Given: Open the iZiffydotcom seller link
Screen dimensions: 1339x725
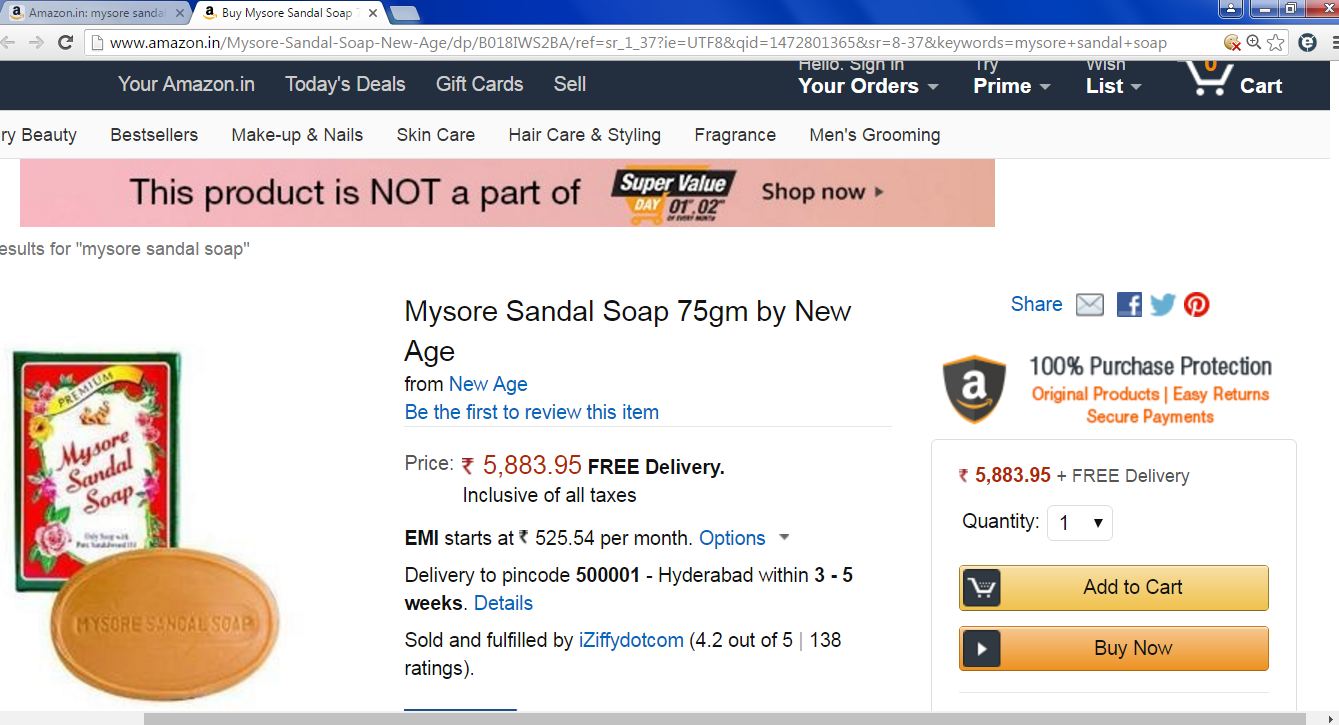Looking at the screenshot, I should (631, 640).
